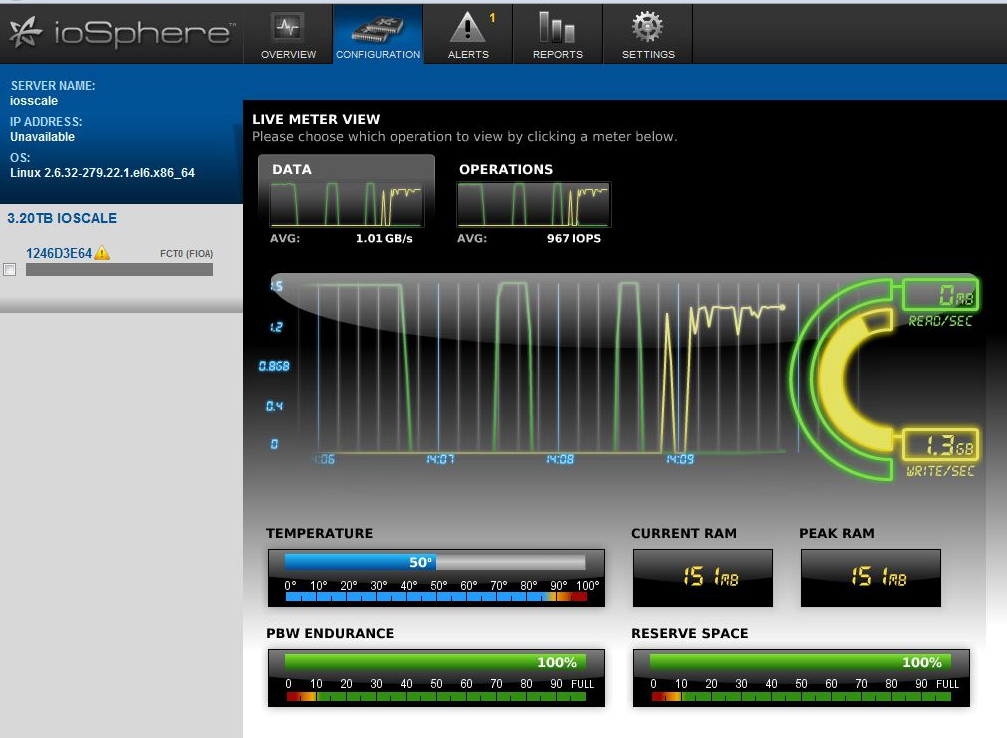Open the Overview tab
This screenshot has height=738, width=1007.
288,34
